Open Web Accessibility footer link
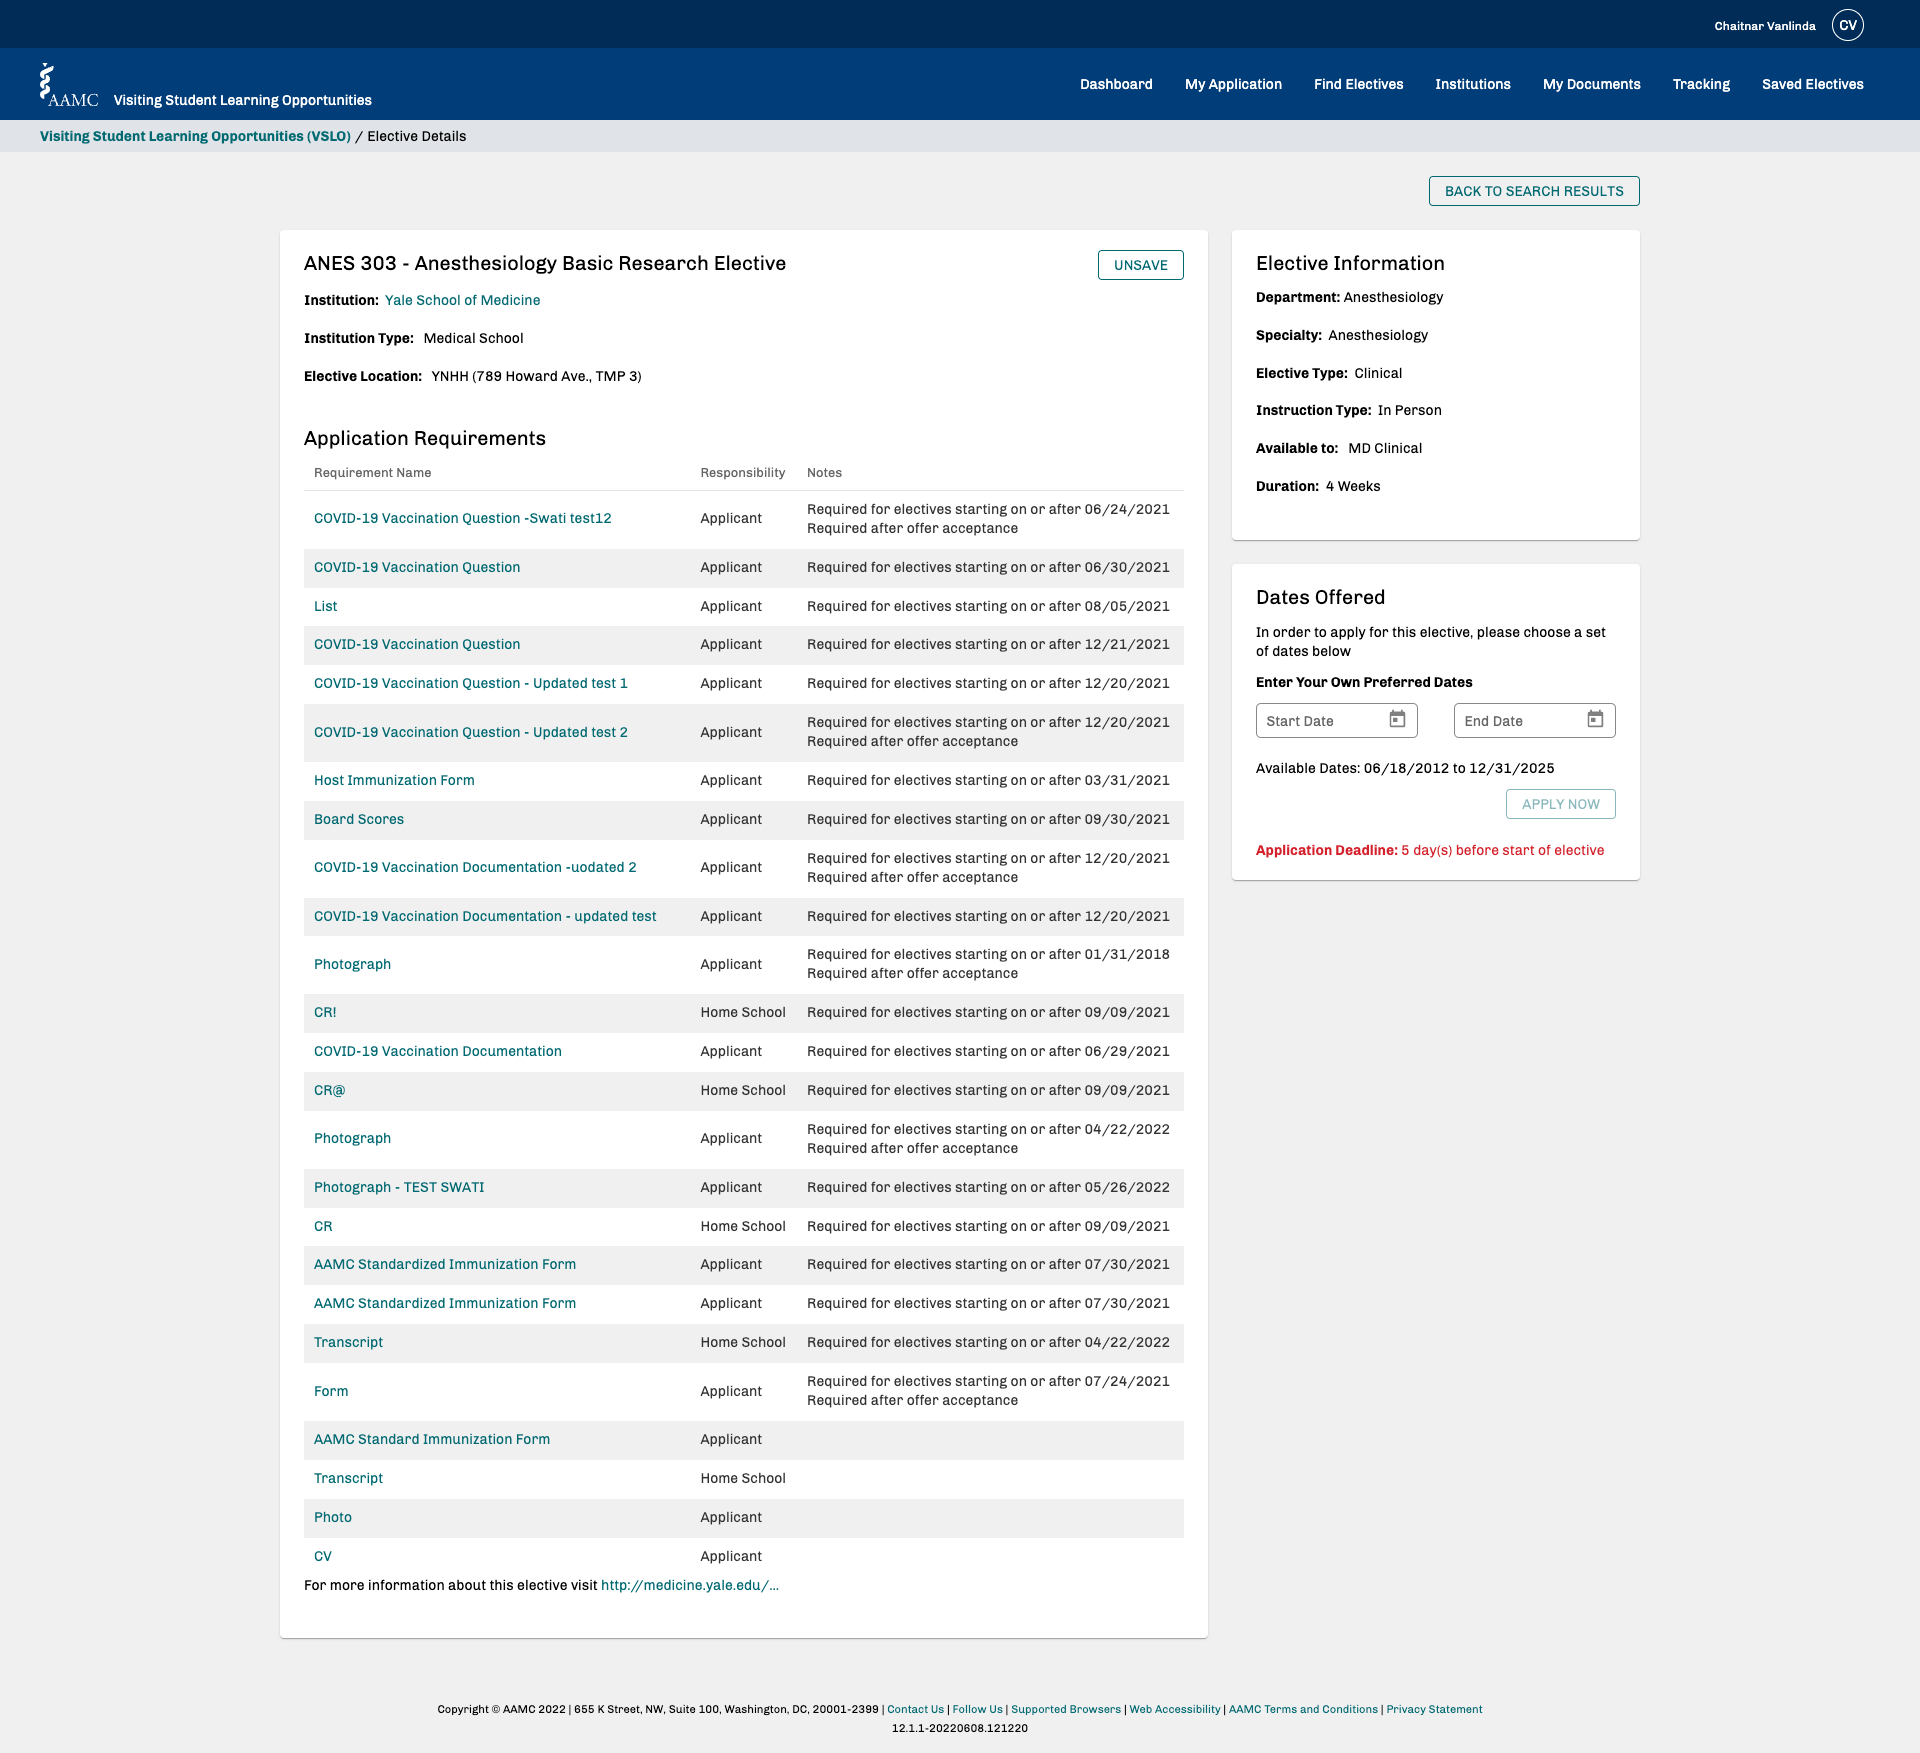This screenshot has width=1920, height=1753. (1174, 1710)
